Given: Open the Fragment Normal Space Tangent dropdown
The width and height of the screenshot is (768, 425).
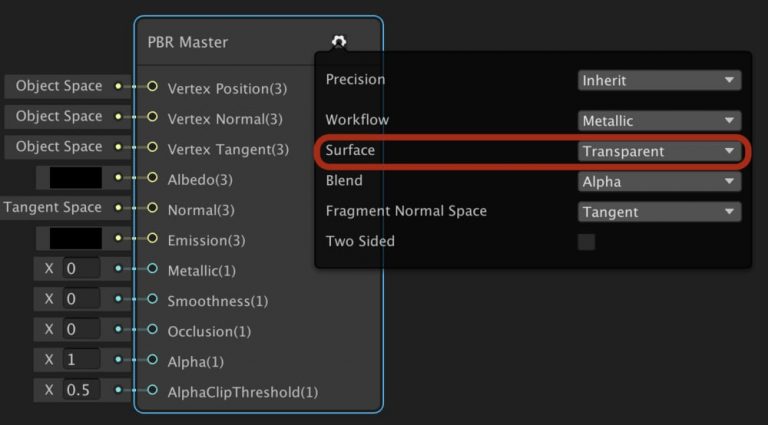Looking at the screenshot, I should (659, 212).
